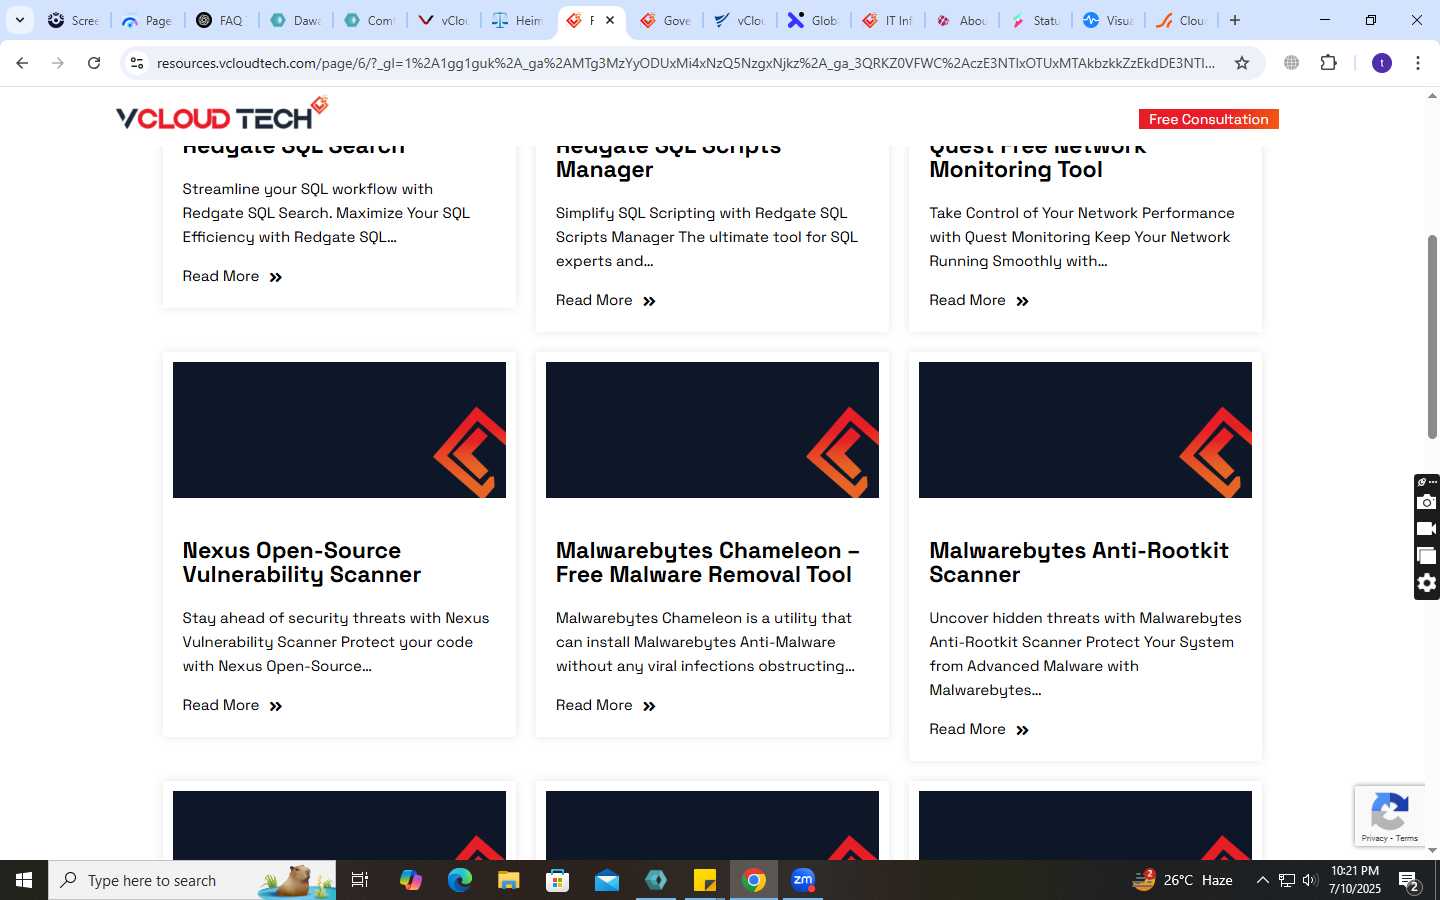The image size is (1440, 900).
Task: Click the Nexus Open-Source Vulnerability Scanner title
Action: (302, 562)
